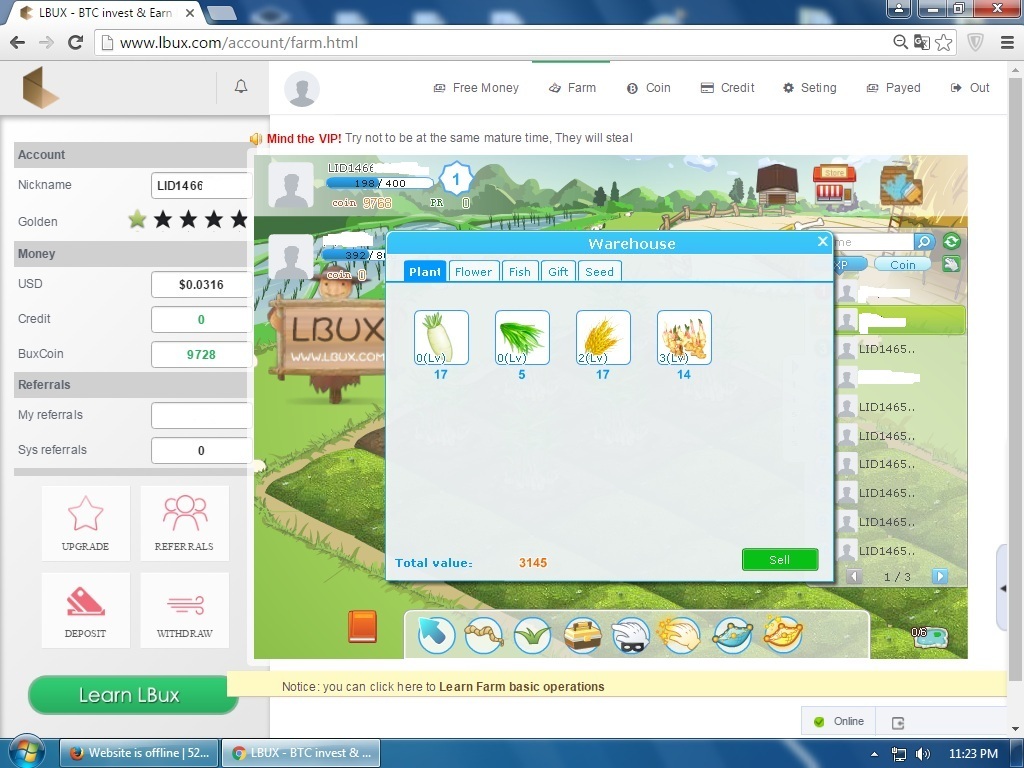Viewport: 1024px width, 768px height.
Task: Switch to the Flower tab
Action: 473,272
